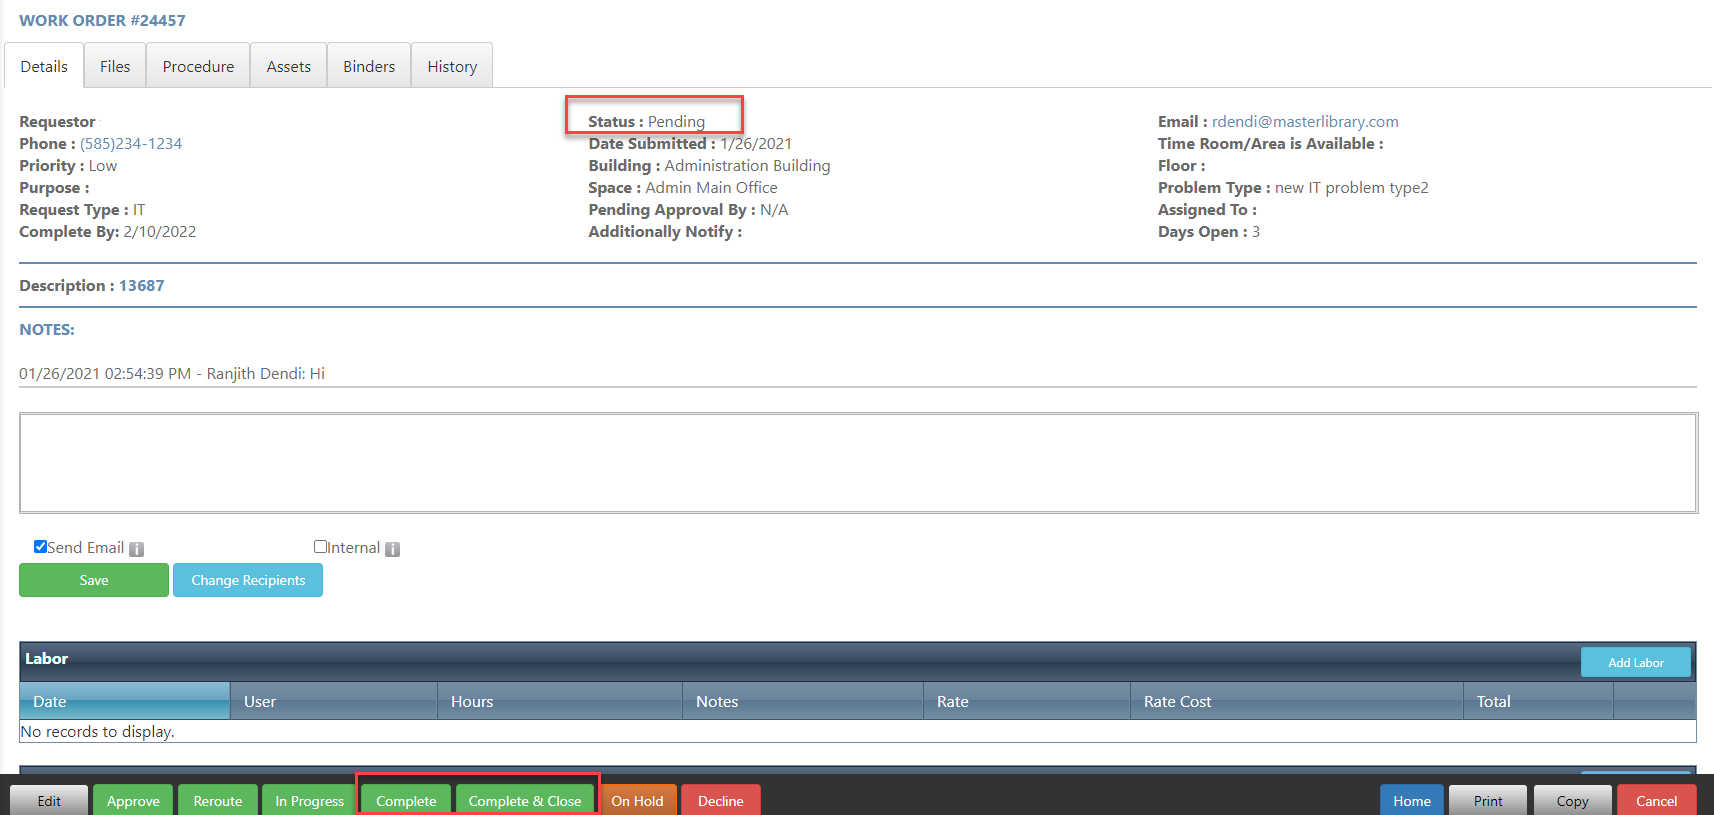Select the Binders tab
Image resolution: width=1714 pixels, height=815 pixels.
click(369, 66)
